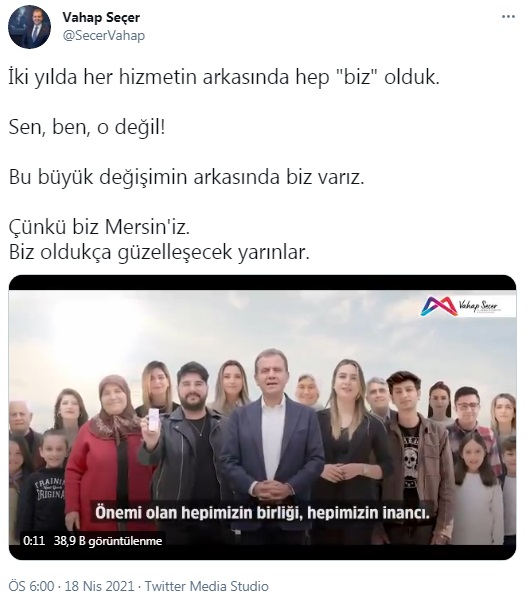The width and height of the screenshot is (530, 596).
Task: Play the embedded tweet video
Action: tap(262, 417)
